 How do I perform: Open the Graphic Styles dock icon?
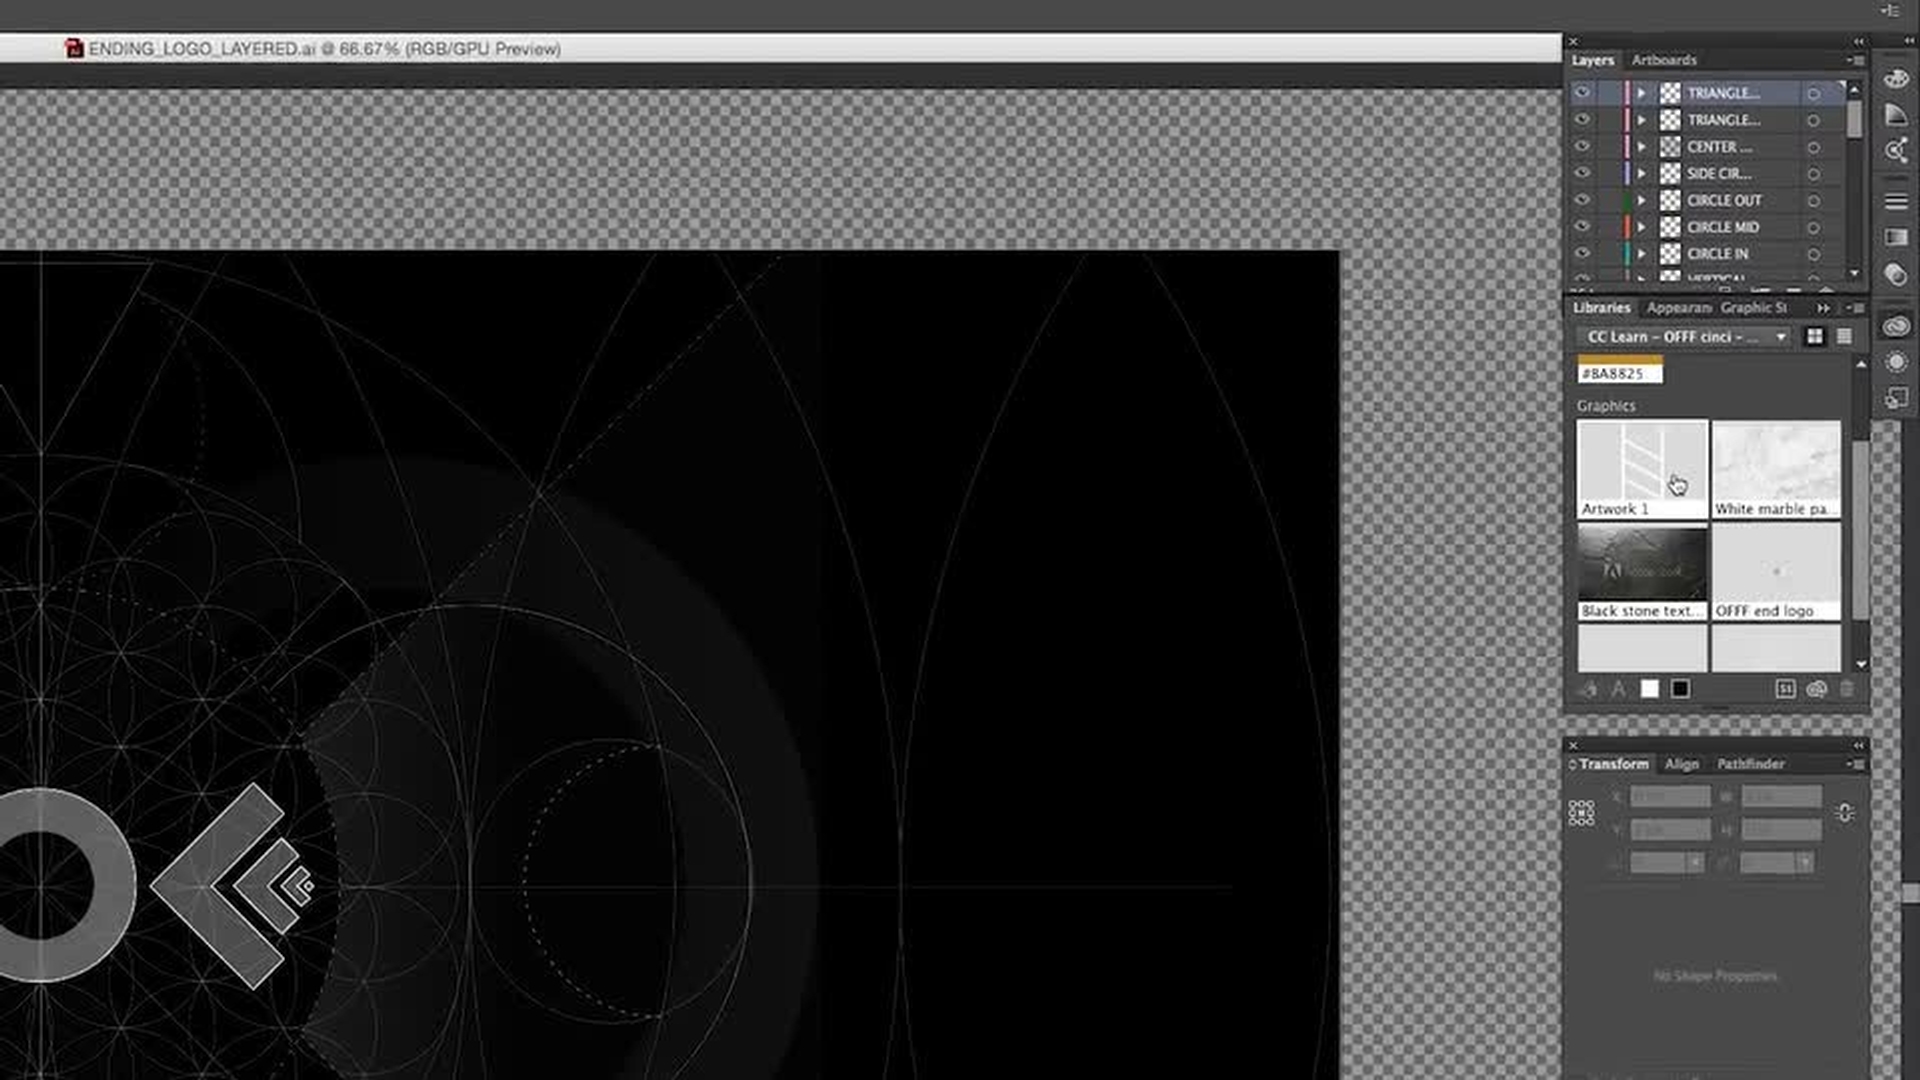[x=1896, y=398]
